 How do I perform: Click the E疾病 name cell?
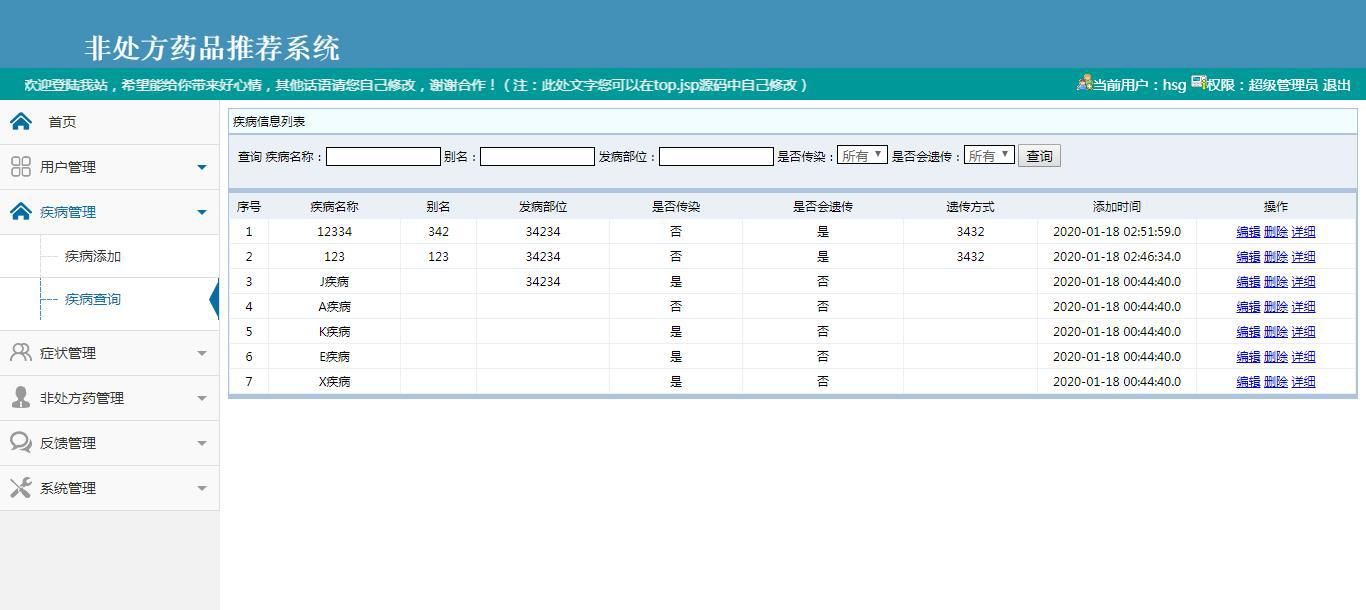[x=334, y=356]
